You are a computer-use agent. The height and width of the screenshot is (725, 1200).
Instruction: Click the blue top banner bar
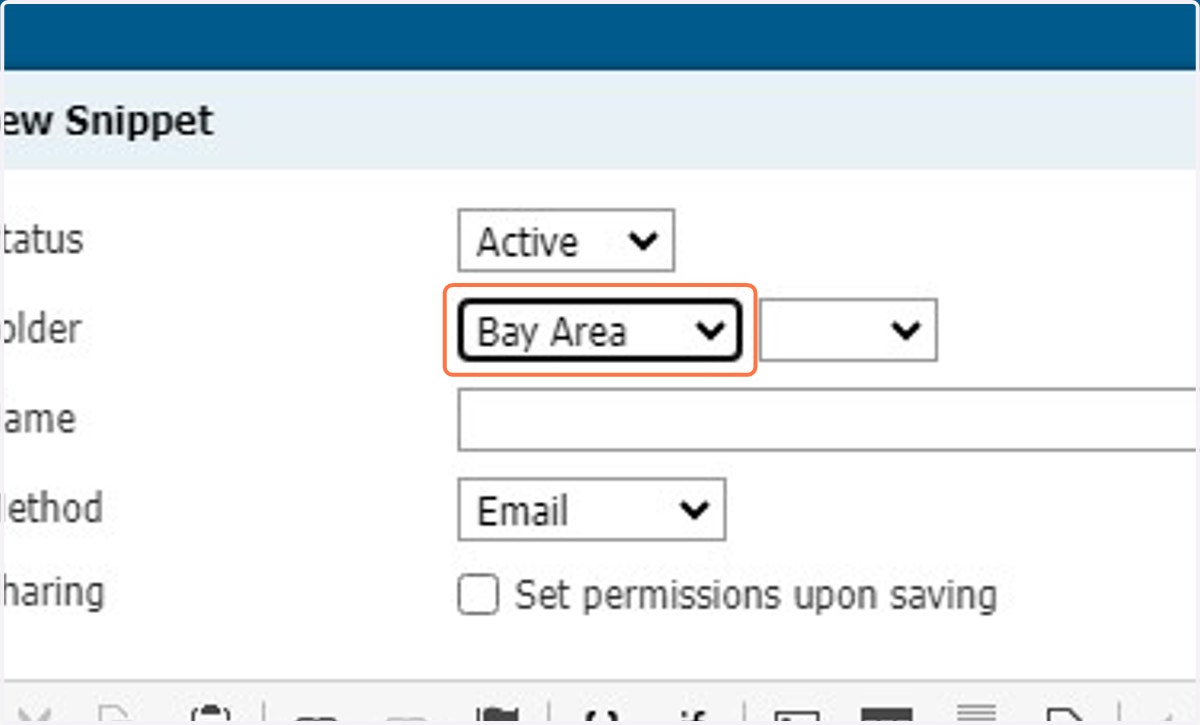(600, 37)
